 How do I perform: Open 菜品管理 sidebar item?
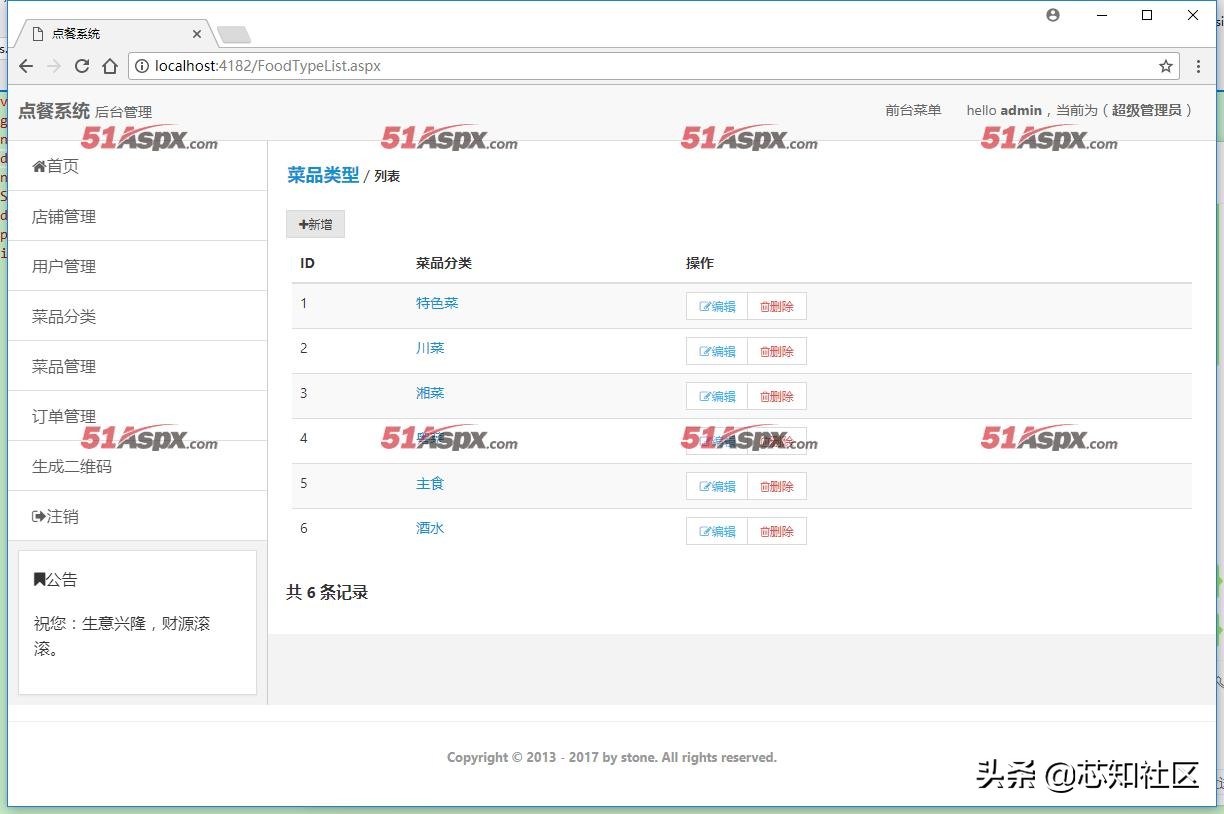(138, 366)
